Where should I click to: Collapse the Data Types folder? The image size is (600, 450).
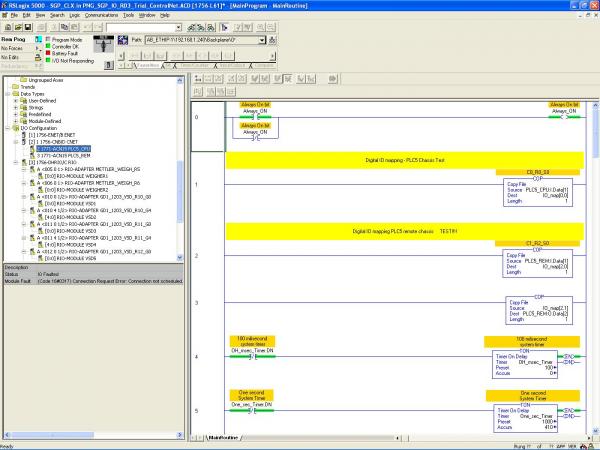8,94
